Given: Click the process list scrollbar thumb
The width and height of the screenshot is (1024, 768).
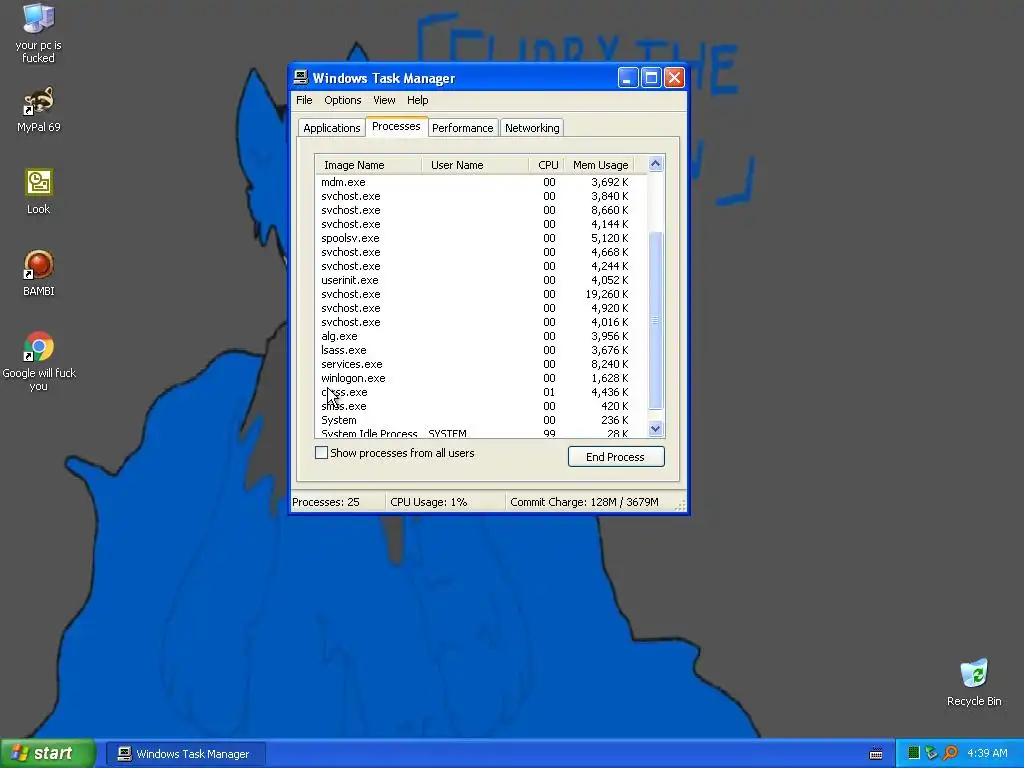Looking at the screenshot, I should click(x=656, y=320).
